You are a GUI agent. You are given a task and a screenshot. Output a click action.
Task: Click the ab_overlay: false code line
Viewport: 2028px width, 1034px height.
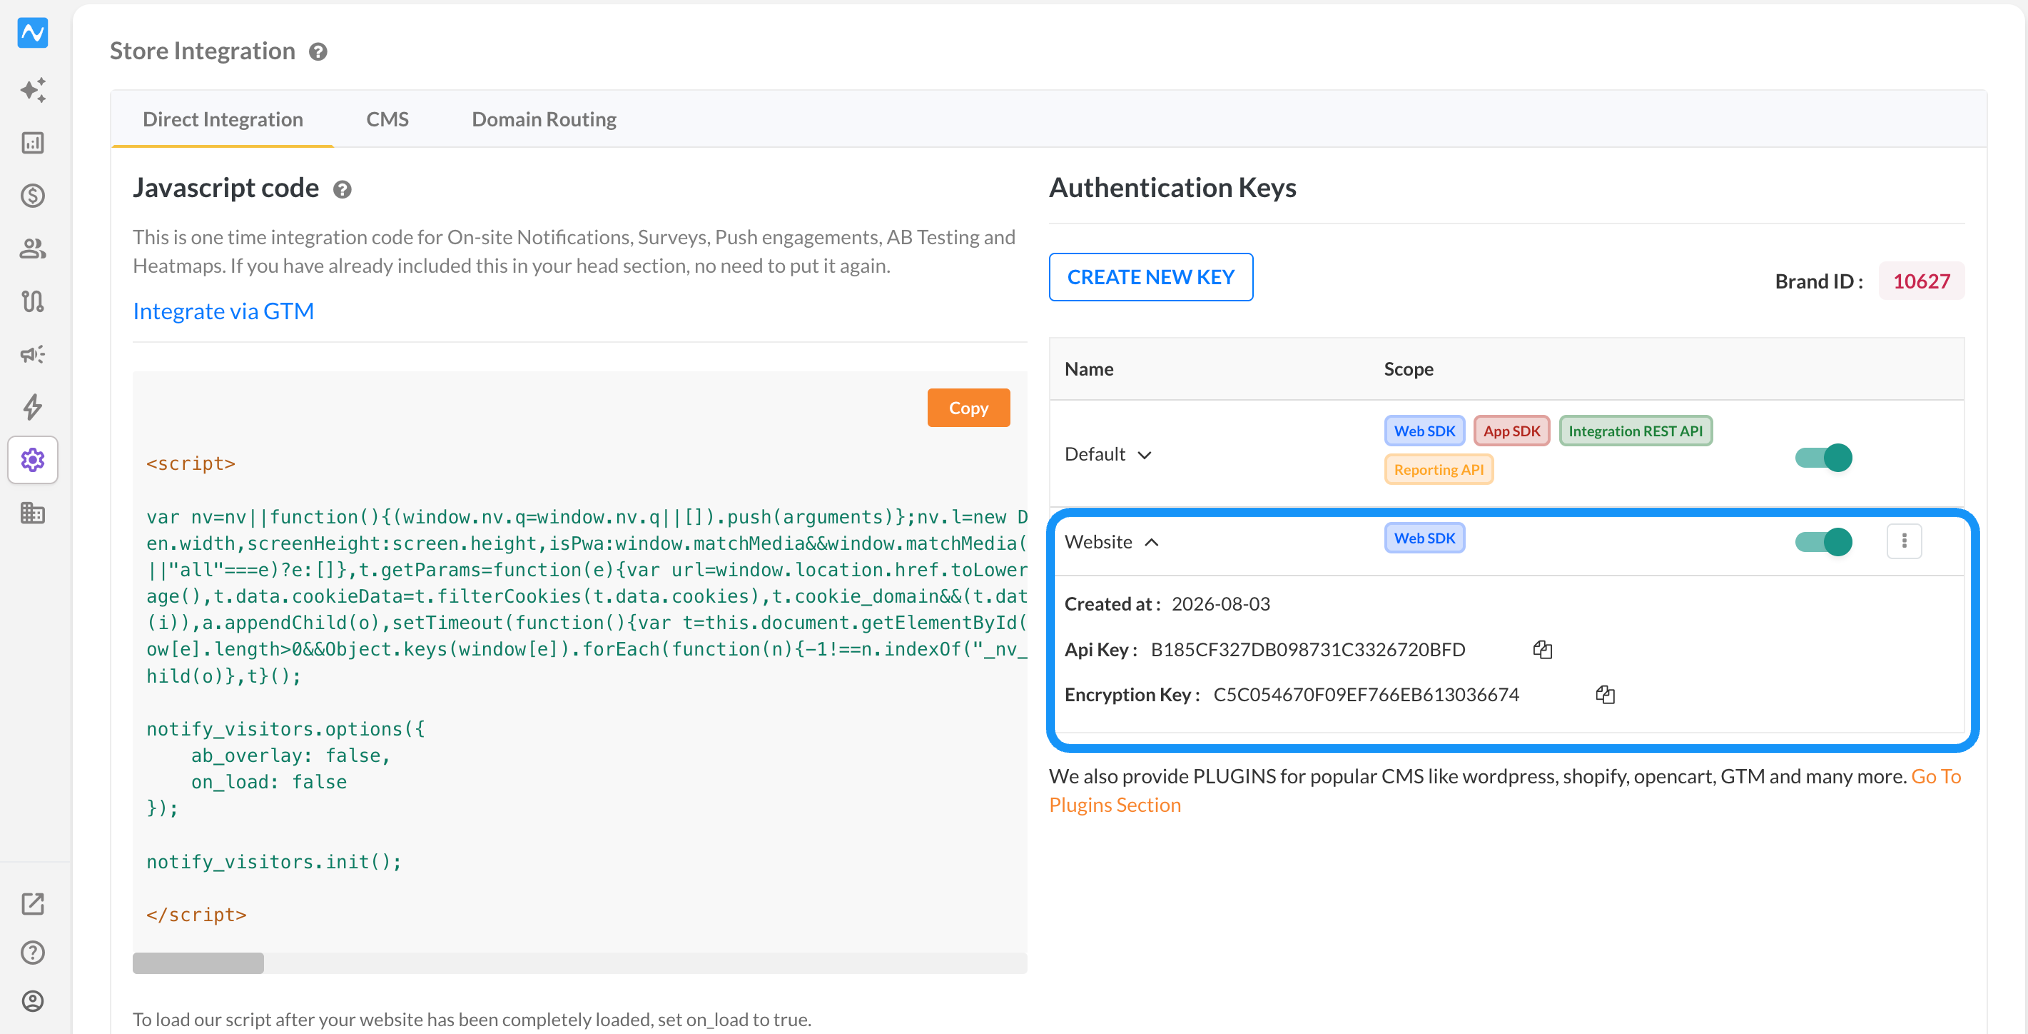291,756
